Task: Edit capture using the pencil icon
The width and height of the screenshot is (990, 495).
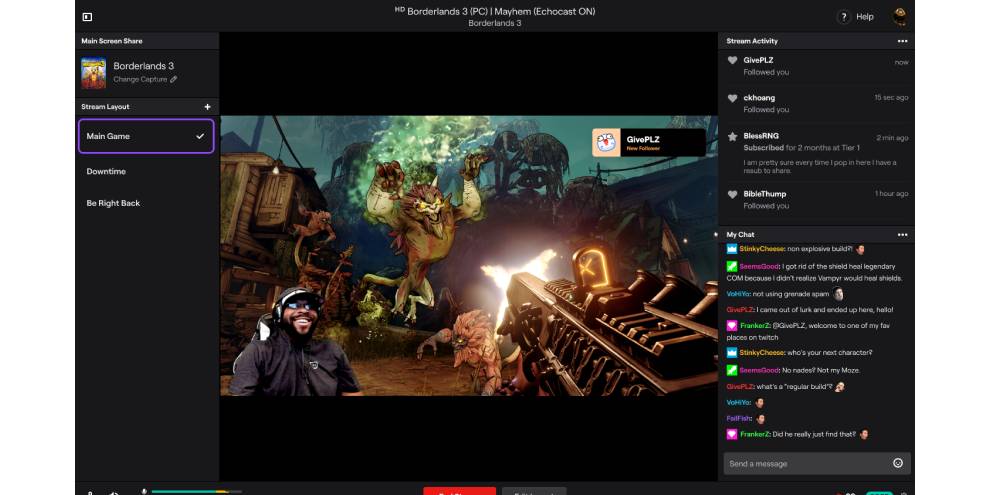Action: 174,80
